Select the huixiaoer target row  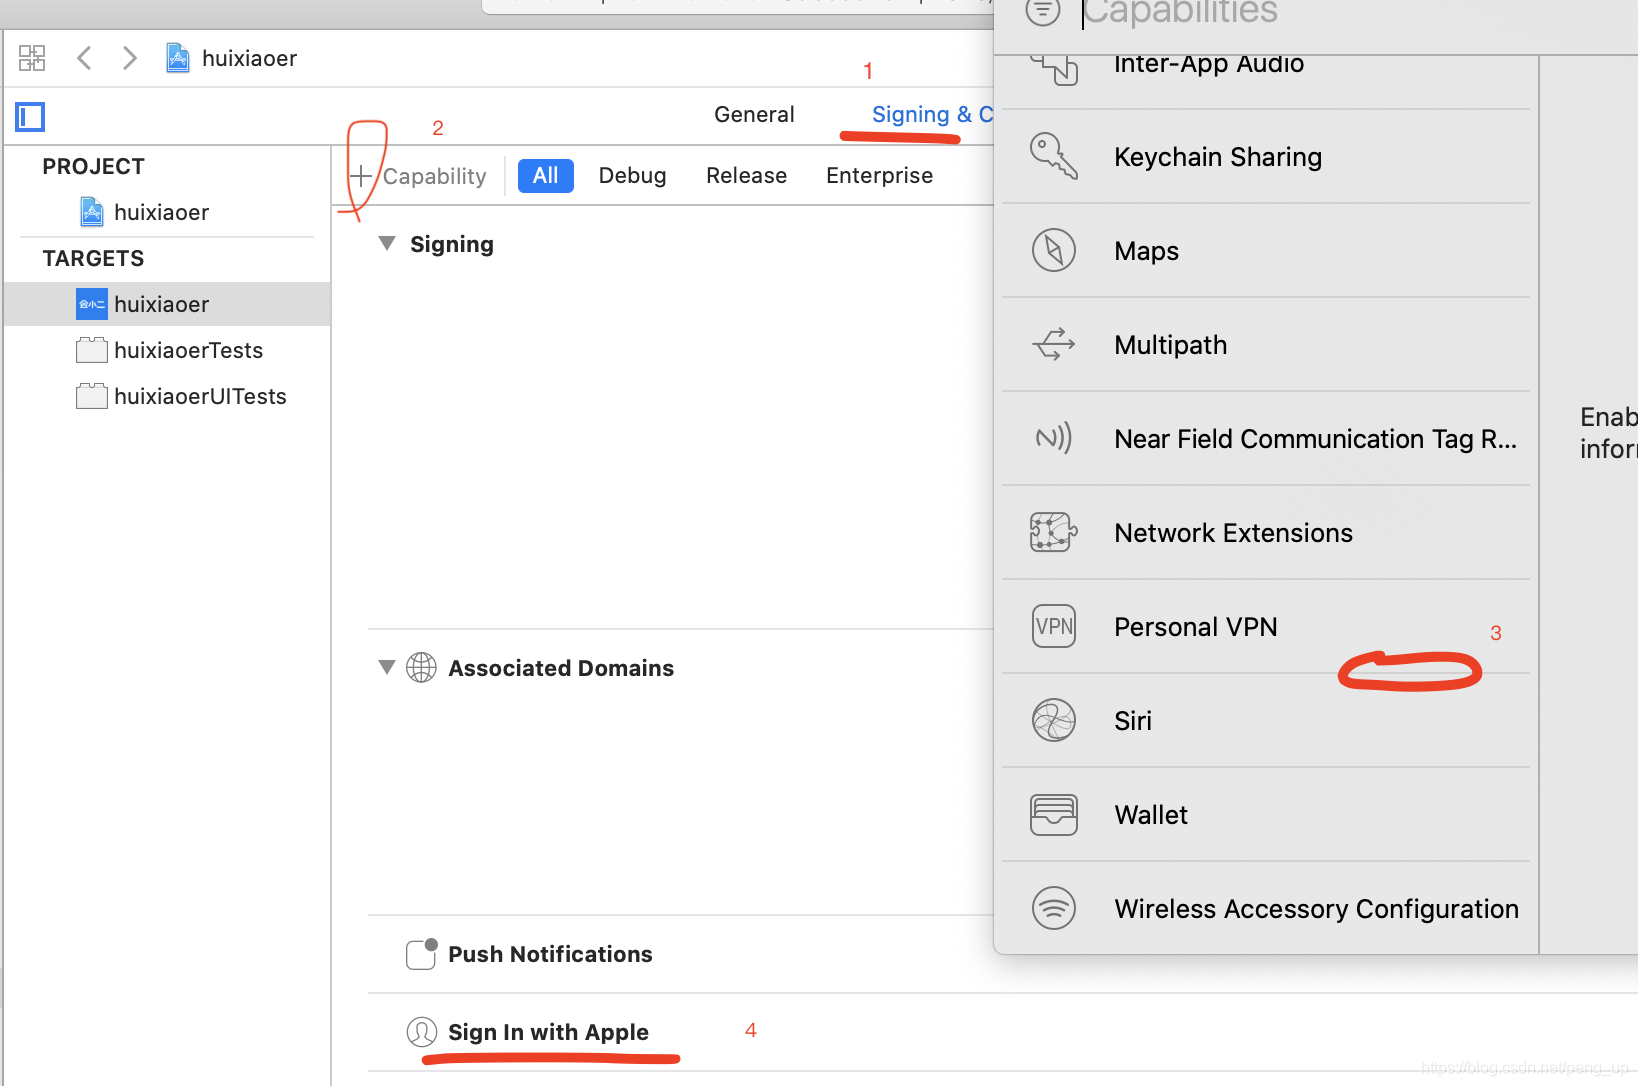point(167,304)
